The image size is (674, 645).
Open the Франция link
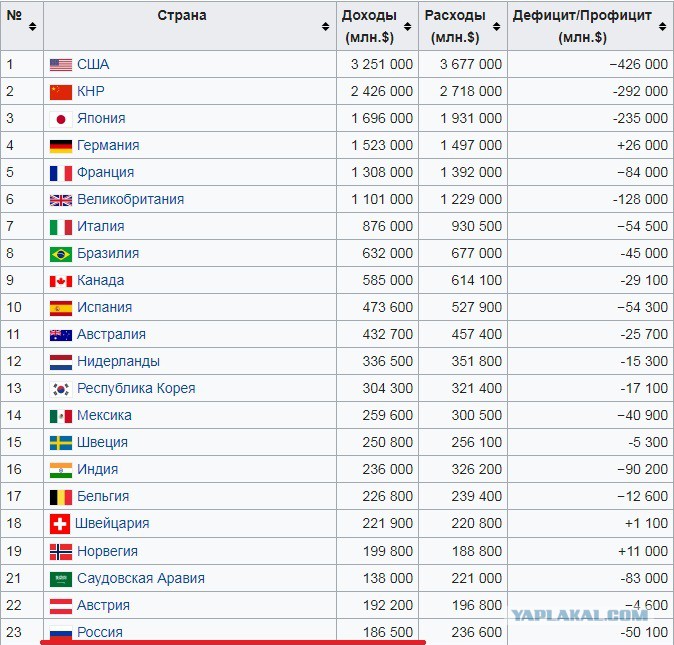point(108,173)
